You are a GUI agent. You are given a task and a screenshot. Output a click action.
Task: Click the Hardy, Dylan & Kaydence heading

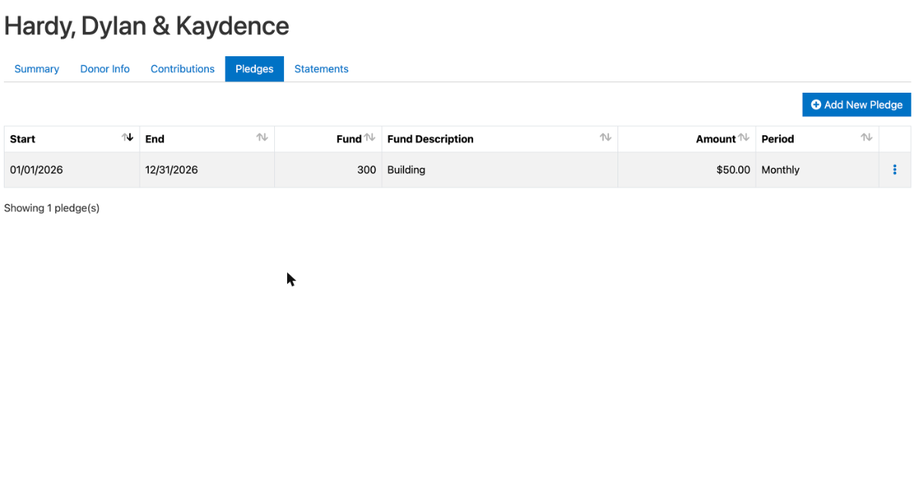pyautogui.click(x=147, y=26)
